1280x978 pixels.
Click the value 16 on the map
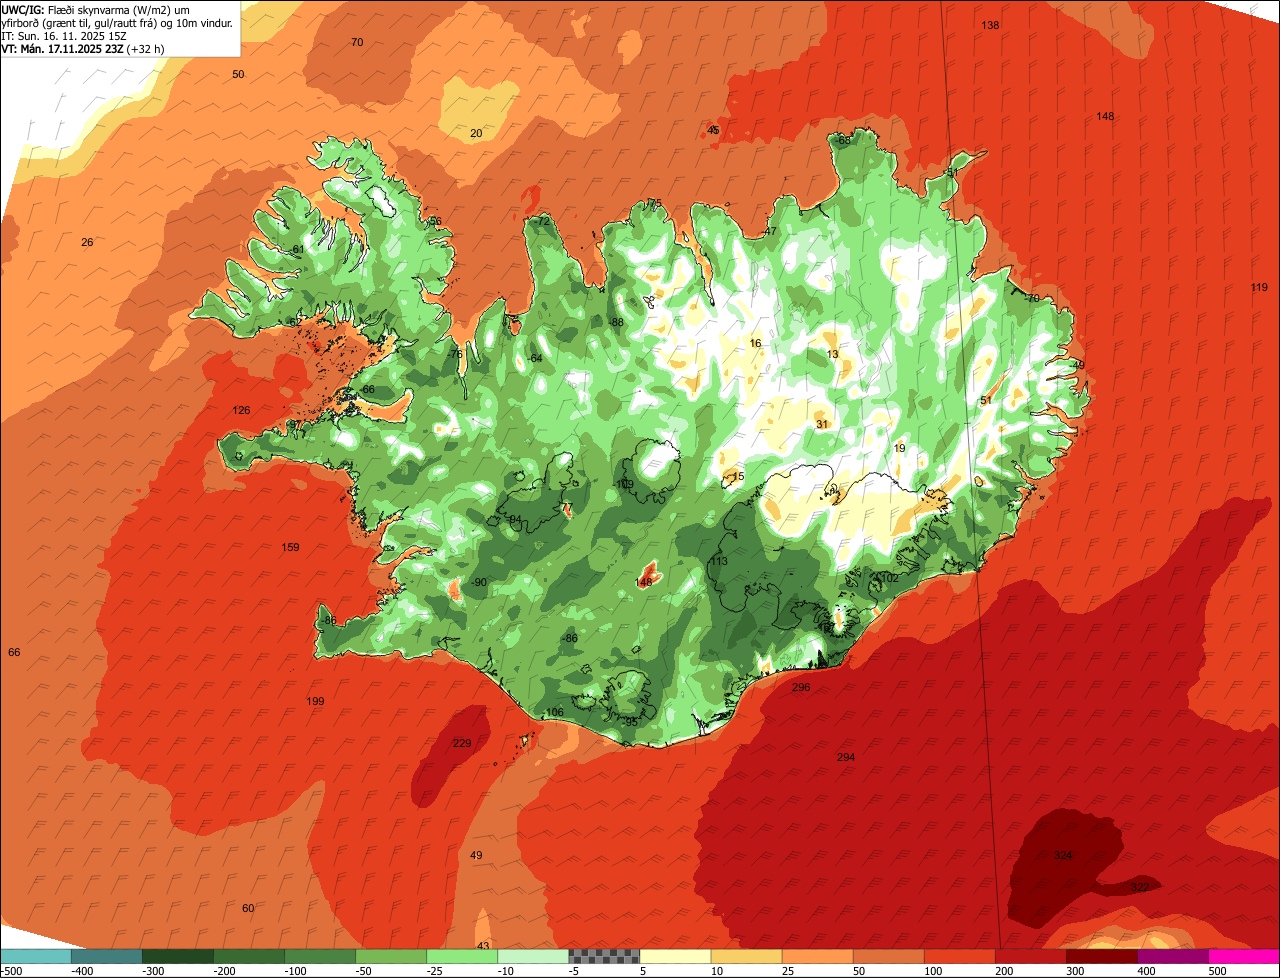tap(755, 344)
